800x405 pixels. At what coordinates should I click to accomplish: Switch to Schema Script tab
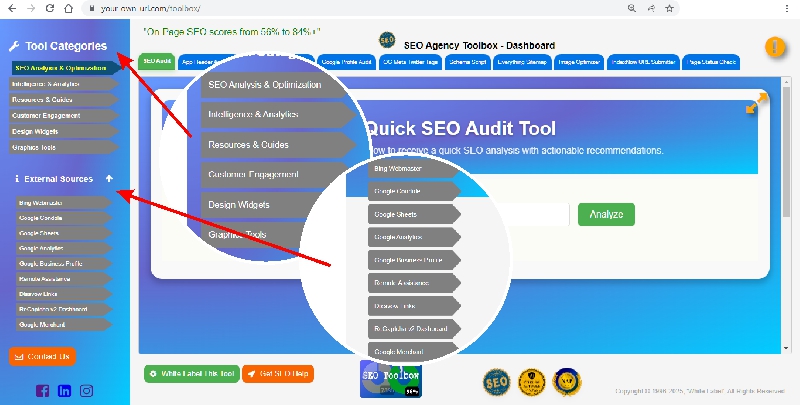pos(468,62)
